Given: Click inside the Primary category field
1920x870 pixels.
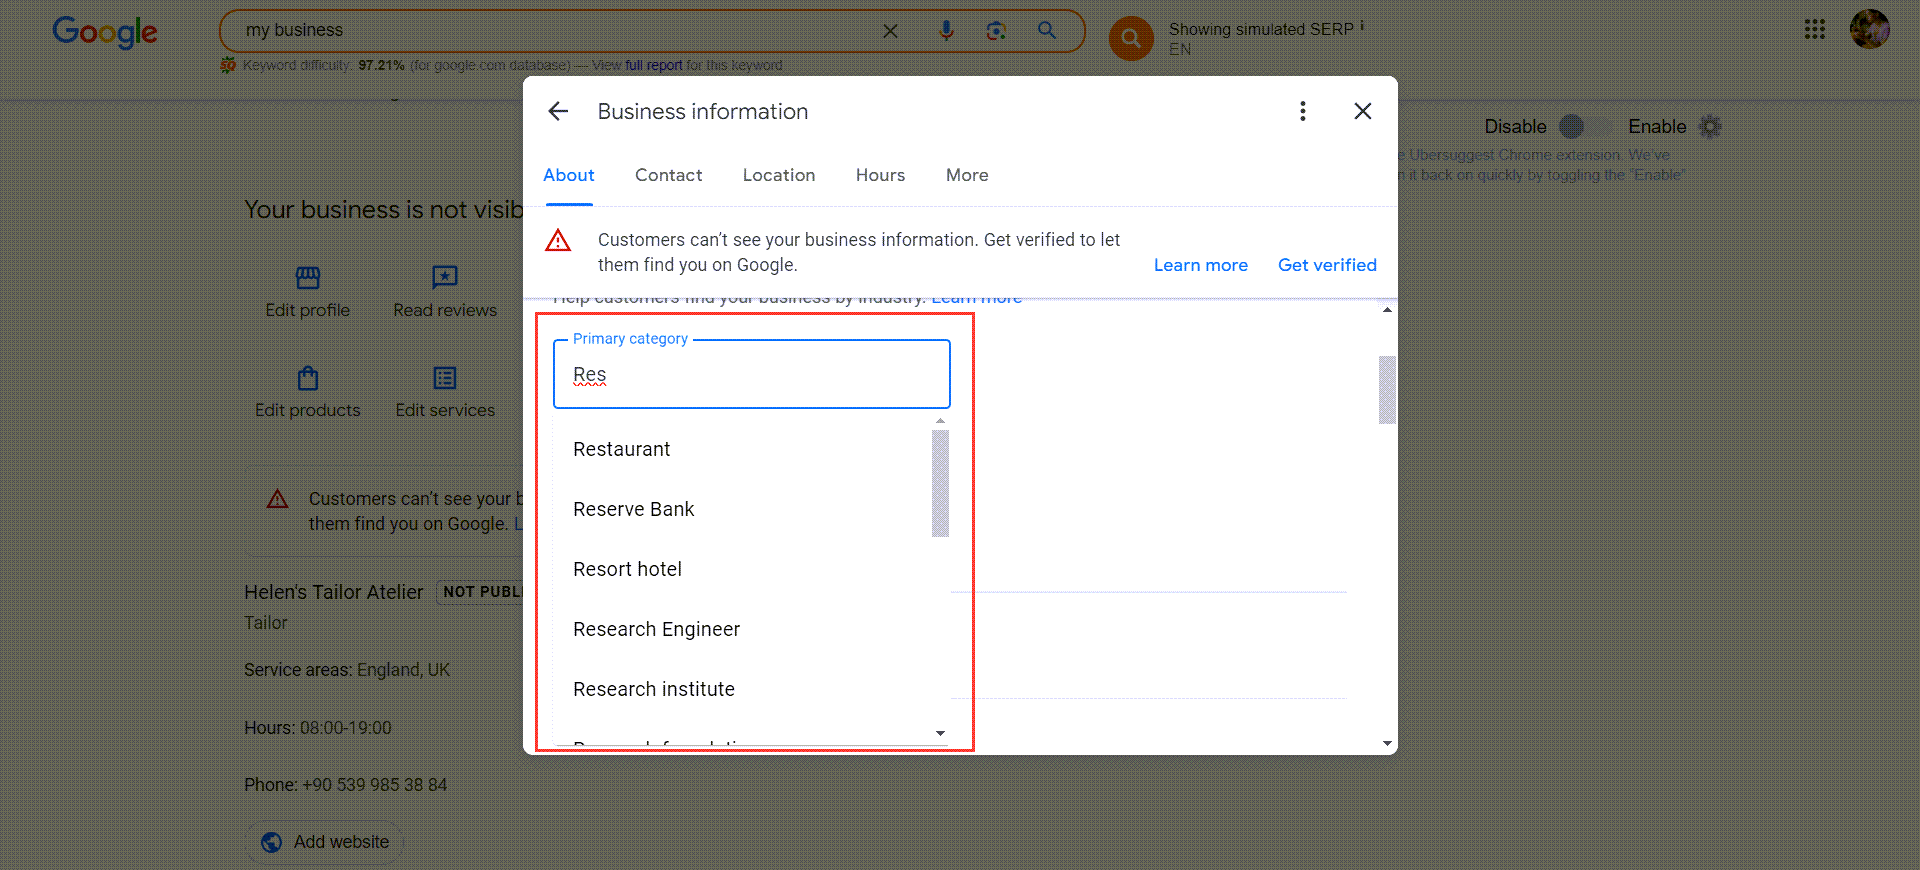Looking at the screenshot, I should point(752,374).
